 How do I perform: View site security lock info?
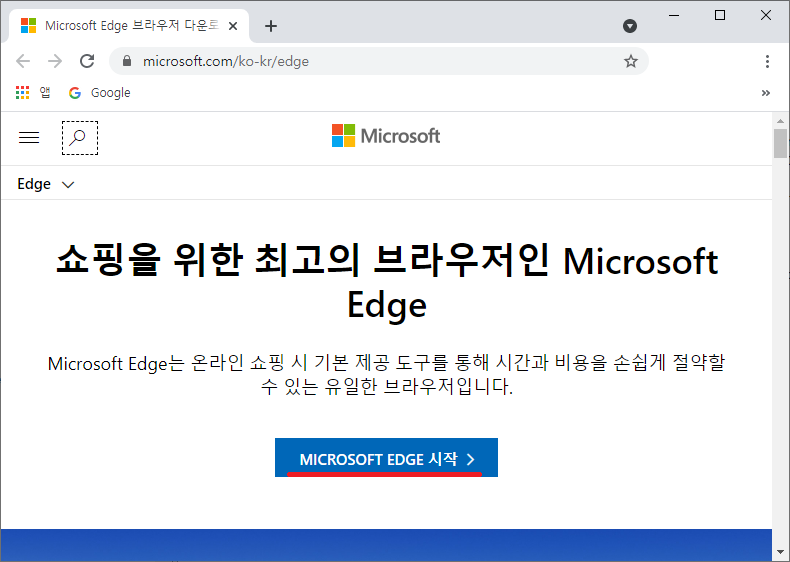point(127,61)
